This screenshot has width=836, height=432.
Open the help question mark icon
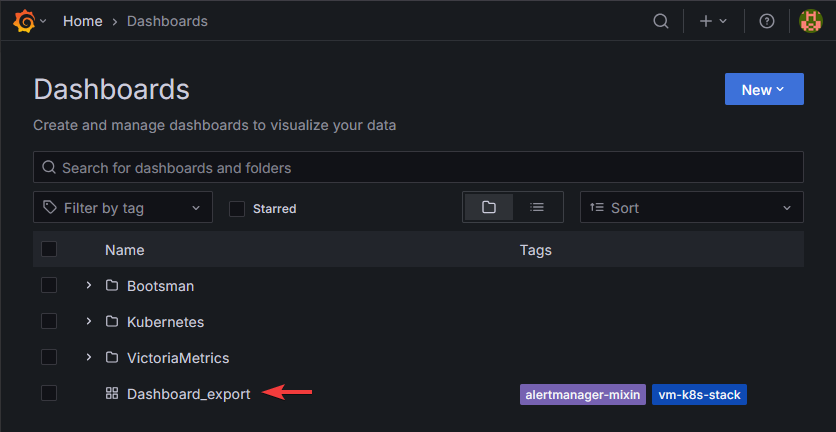767,21
